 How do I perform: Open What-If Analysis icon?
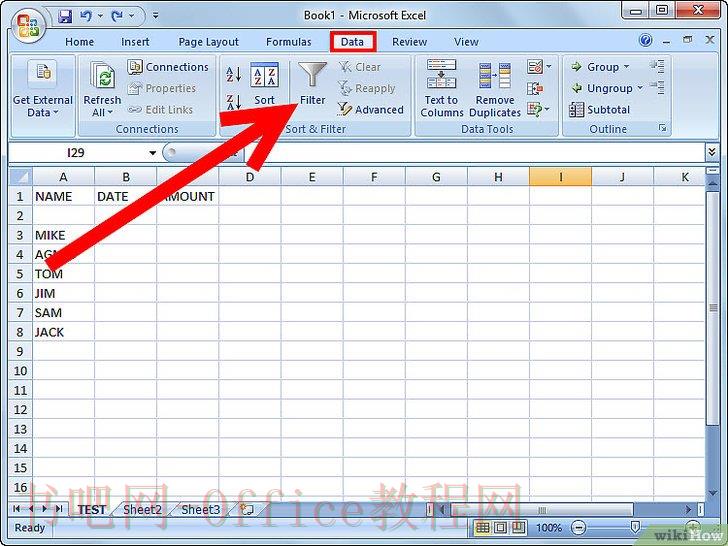pos(534,110)
